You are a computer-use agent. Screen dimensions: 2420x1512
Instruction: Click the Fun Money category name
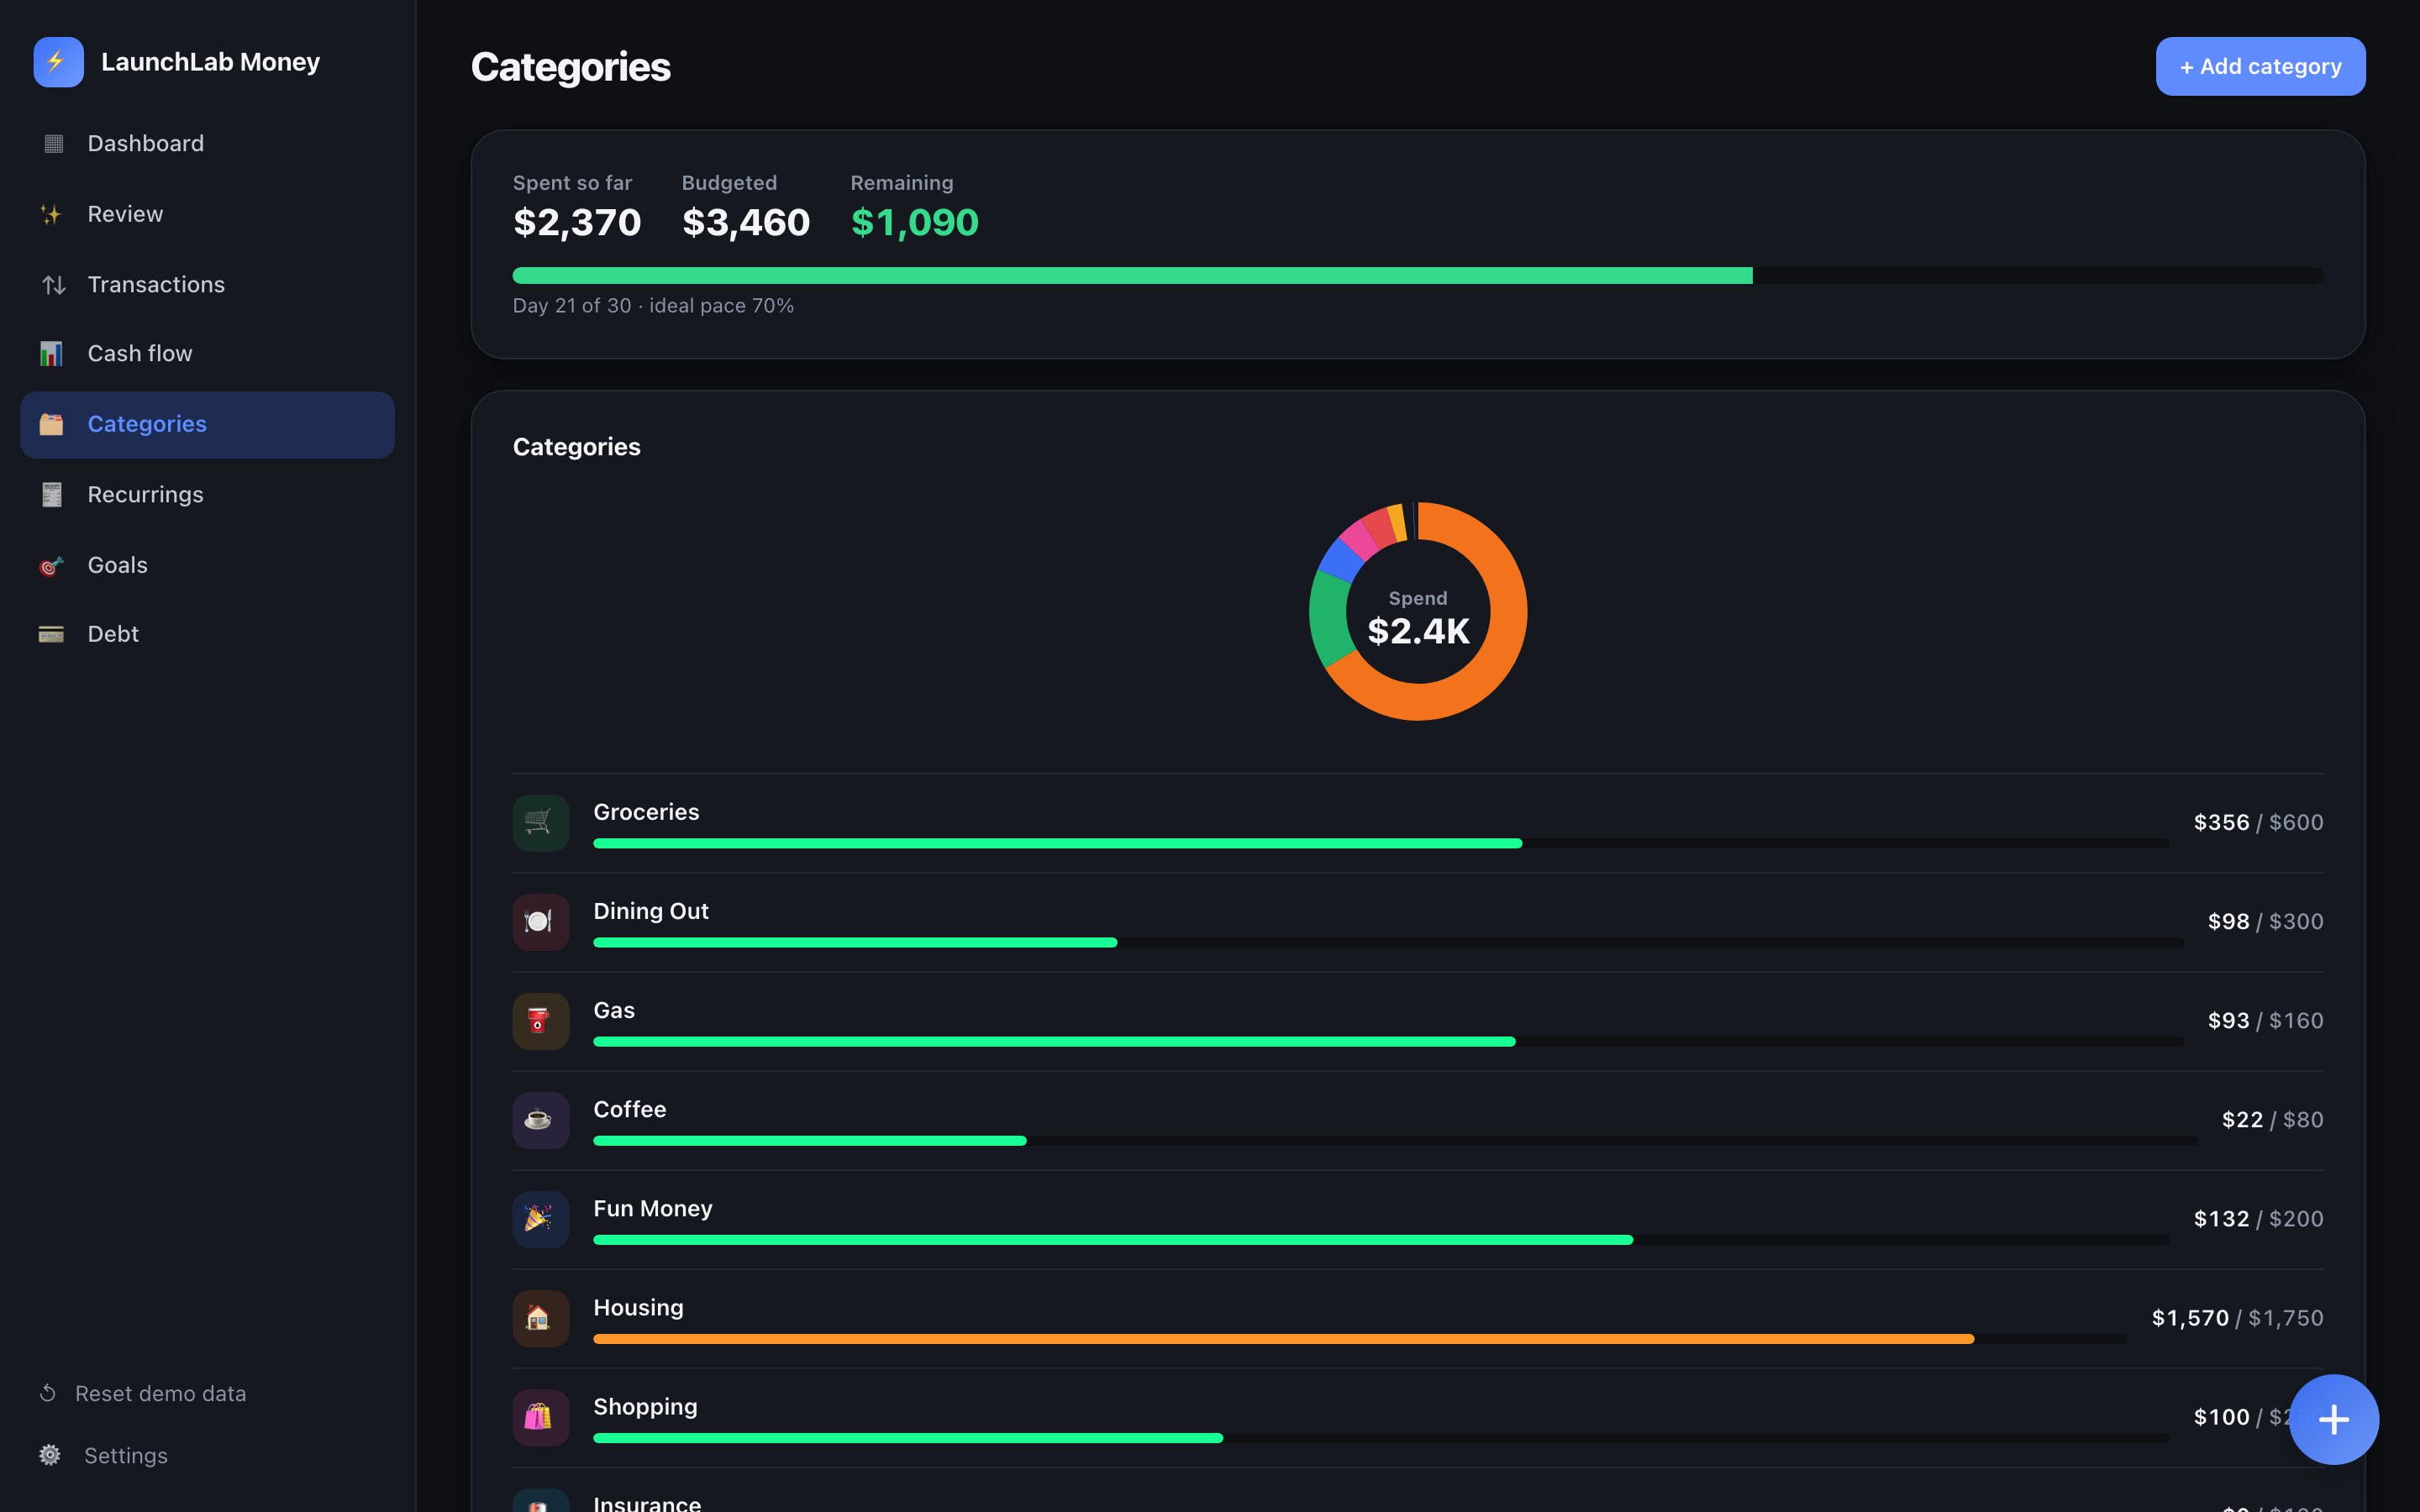click(653, 1208)
